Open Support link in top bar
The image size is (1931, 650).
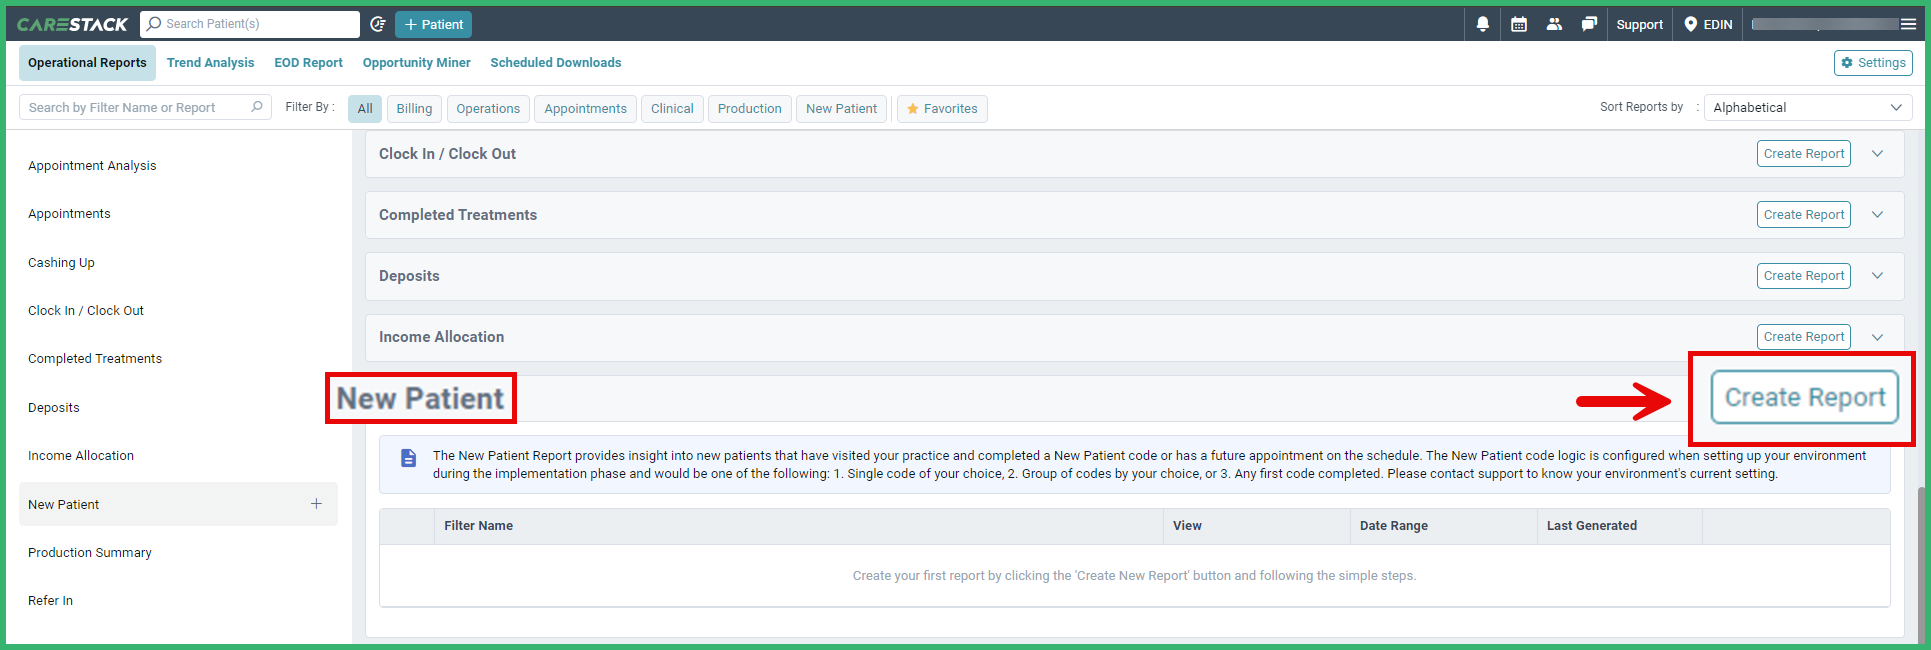1639,24
